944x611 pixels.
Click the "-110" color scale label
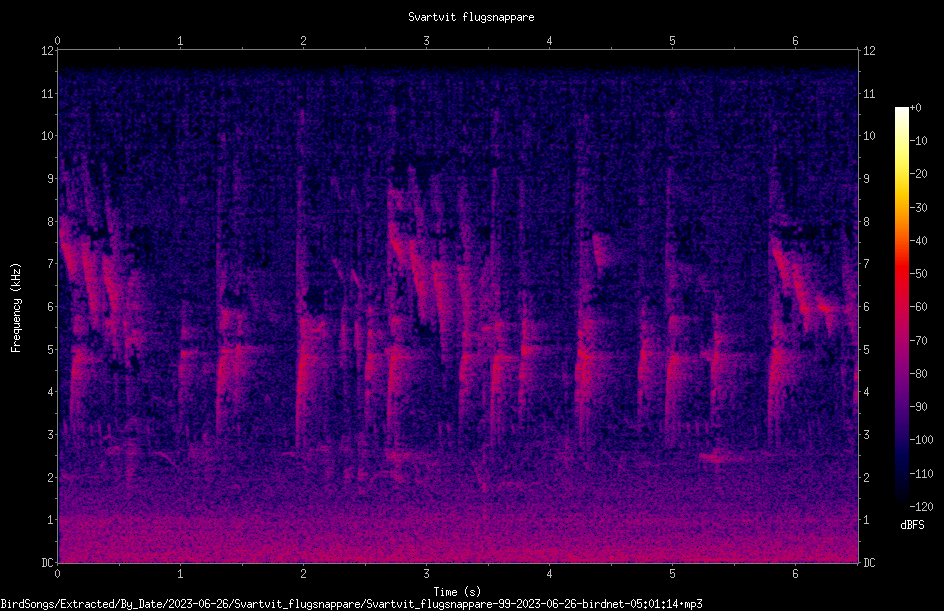[921, 474]
